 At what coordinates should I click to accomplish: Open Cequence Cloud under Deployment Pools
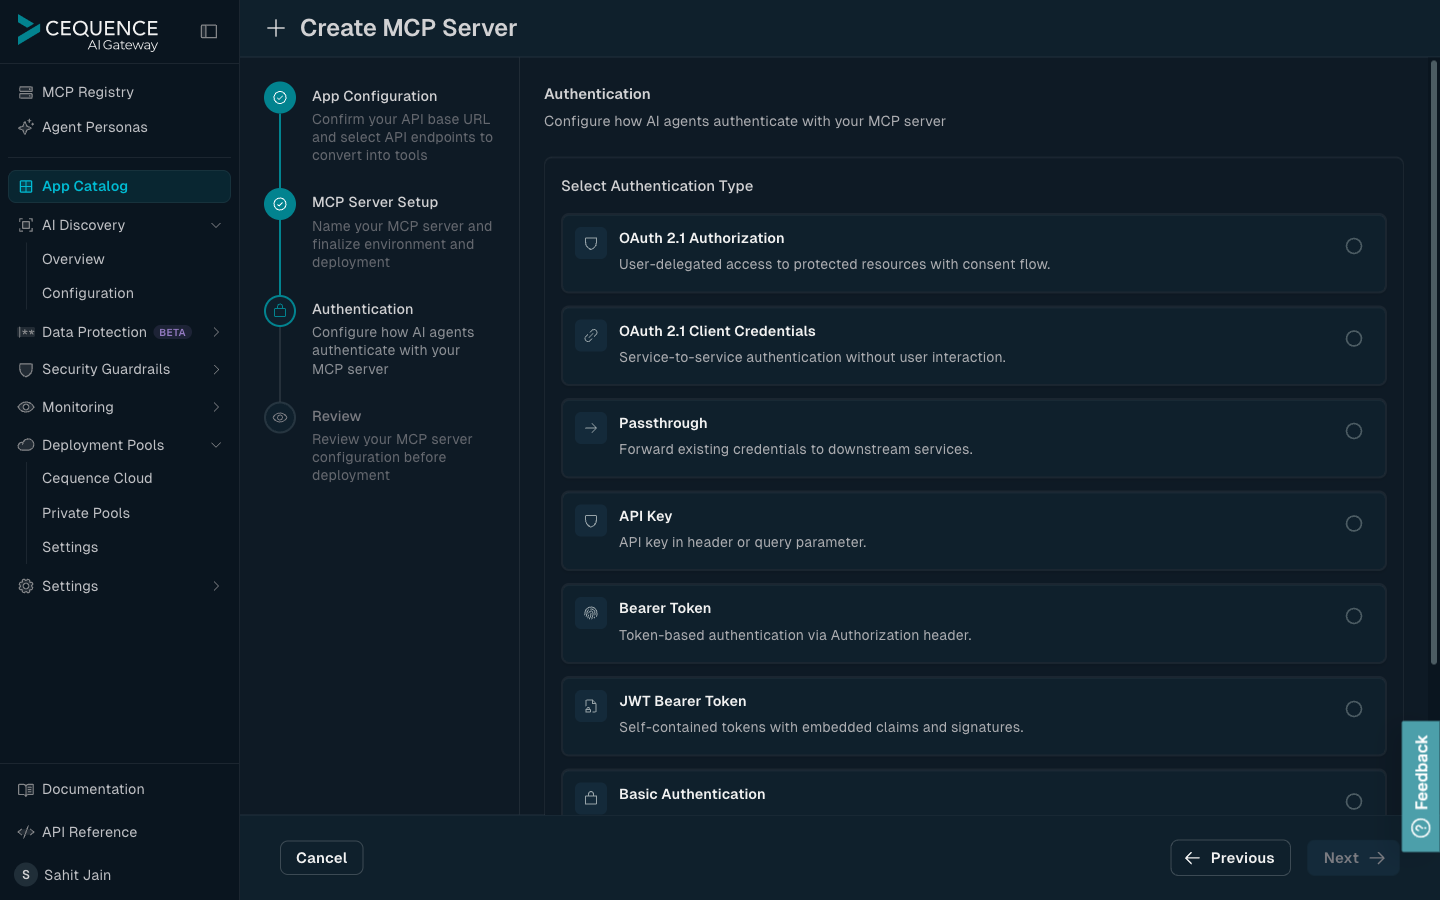[97, 478]
